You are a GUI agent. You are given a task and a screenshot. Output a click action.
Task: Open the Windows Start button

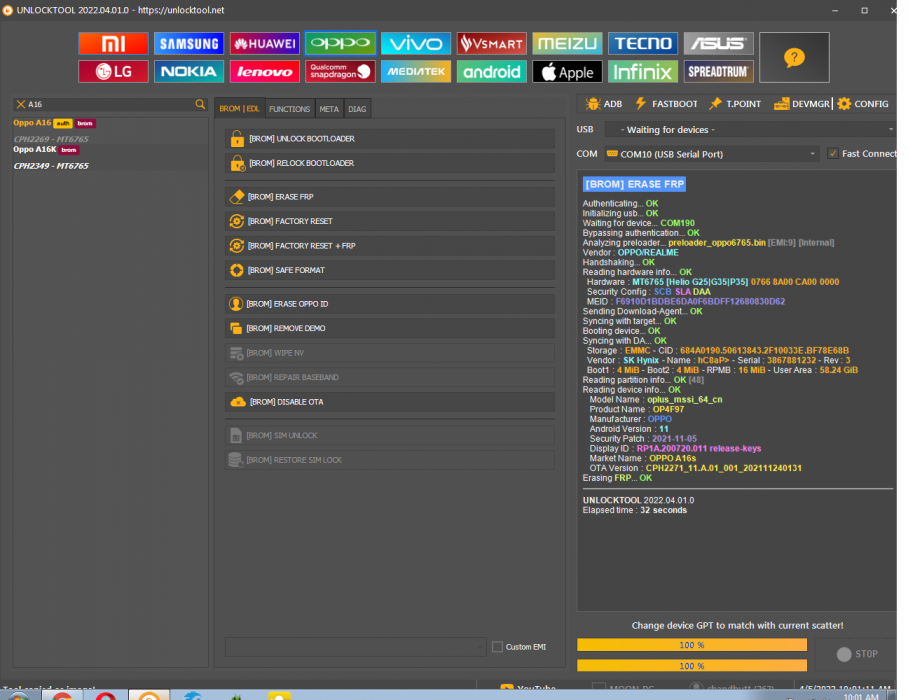(17, 695)
